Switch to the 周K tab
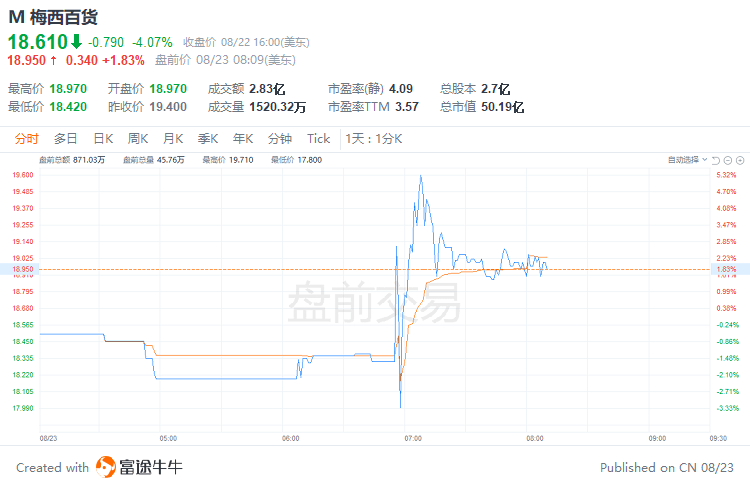Viewport: 750px width, 488px height. [138, 139]
